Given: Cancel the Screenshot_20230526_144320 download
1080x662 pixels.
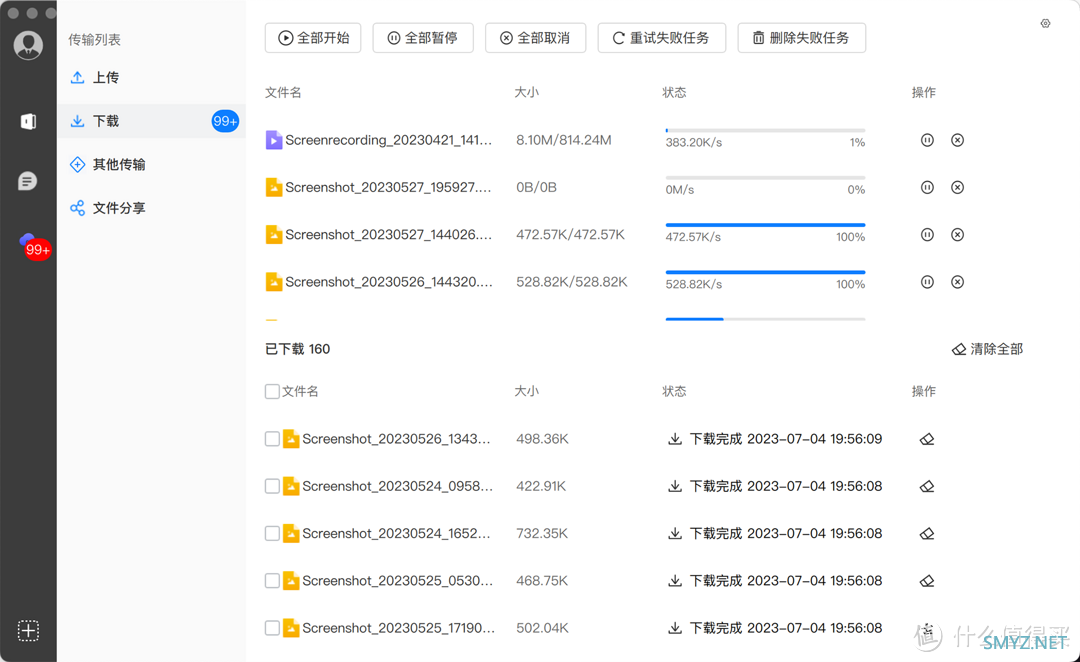Looking at the screenshot, I should click(x=957, y=282).
